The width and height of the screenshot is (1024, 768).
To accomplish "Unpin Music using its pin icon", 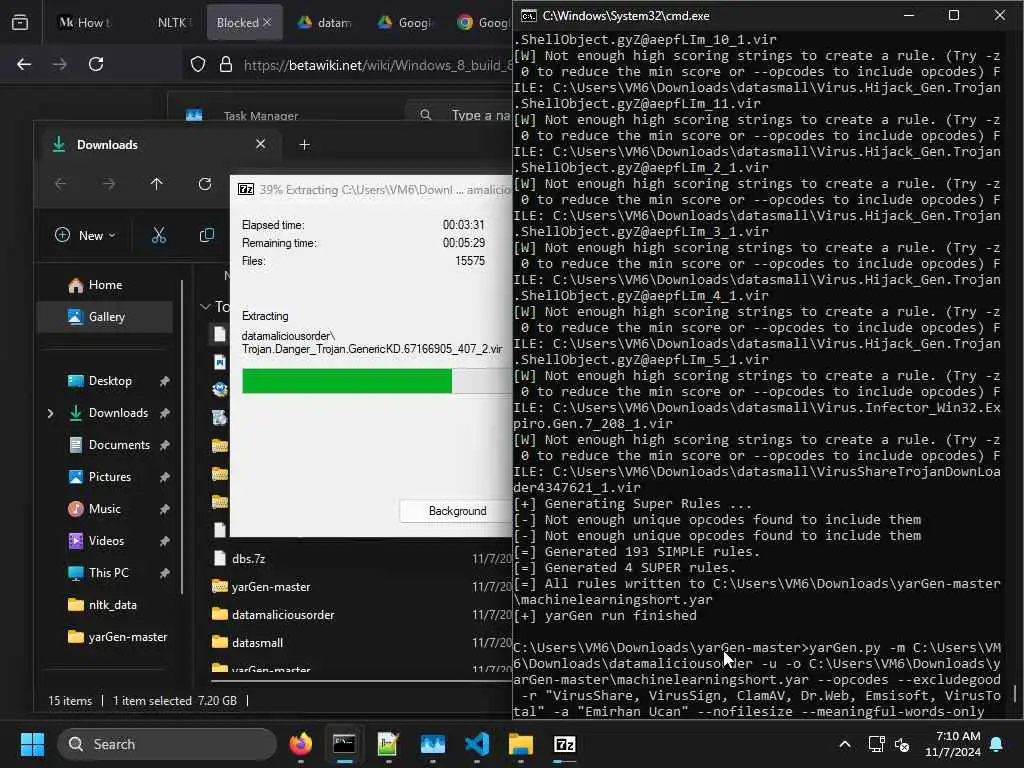I will [x=165, y=509].
